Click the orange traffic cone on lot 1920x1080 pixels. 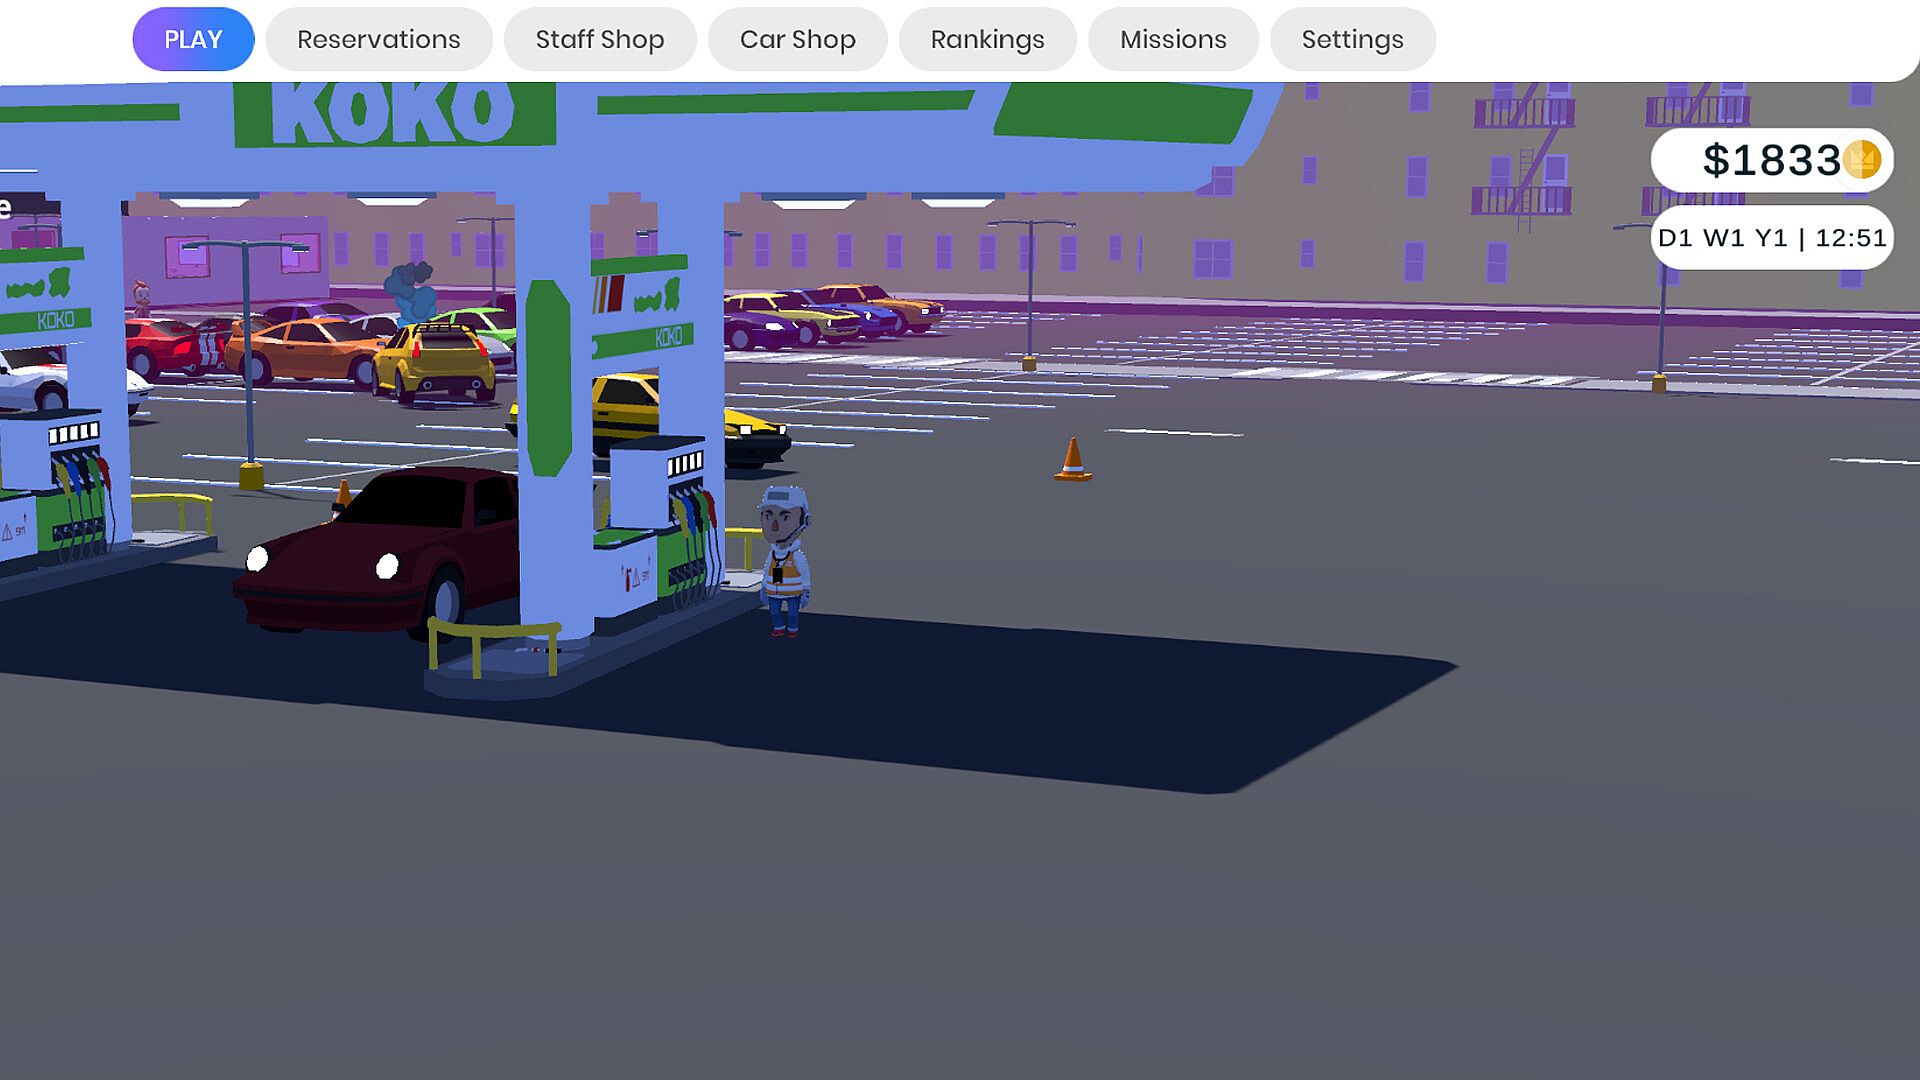(x=1072, y=460)
